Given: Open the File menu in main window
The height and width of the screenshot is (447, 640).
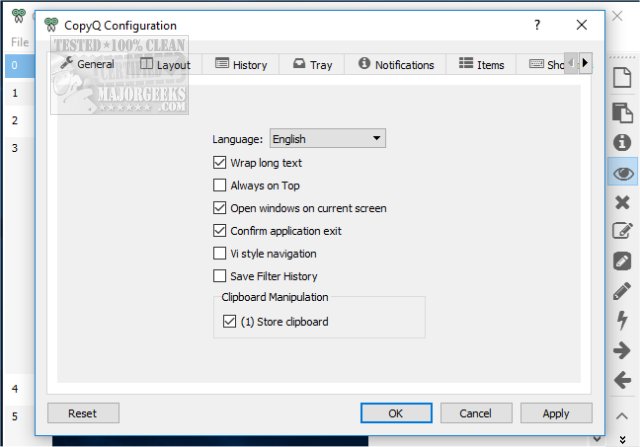Looking at the screenshot, I should coord(20,42).
